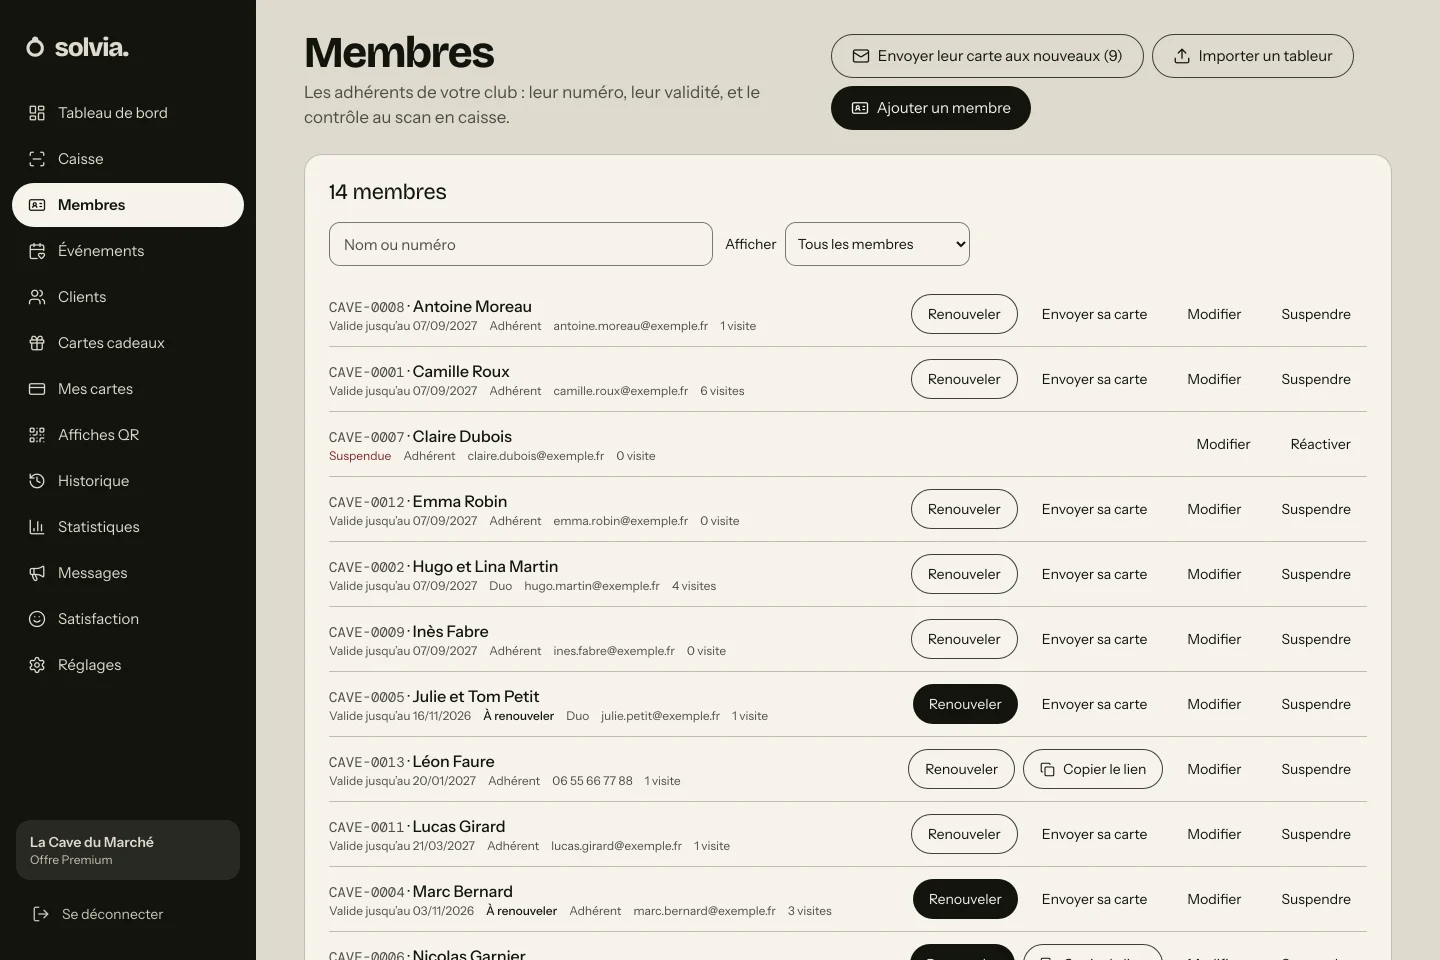The width and height of the screenshot is (1440, 960).
Task: Renew Marc Bernard's membership
Action: pos(965,899)
